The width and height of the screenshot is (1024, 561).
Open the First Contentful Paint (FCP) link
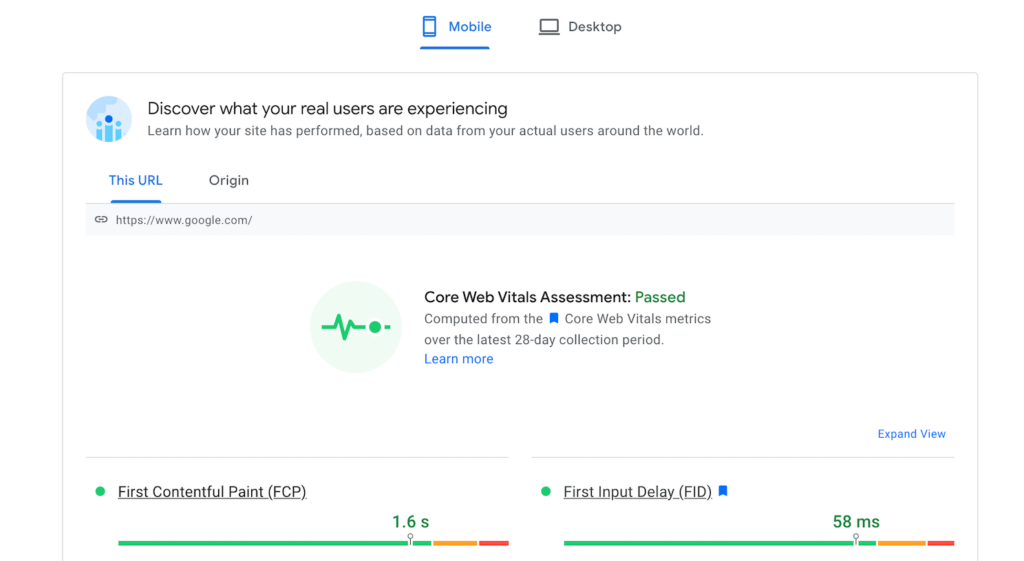click(212, 492)
